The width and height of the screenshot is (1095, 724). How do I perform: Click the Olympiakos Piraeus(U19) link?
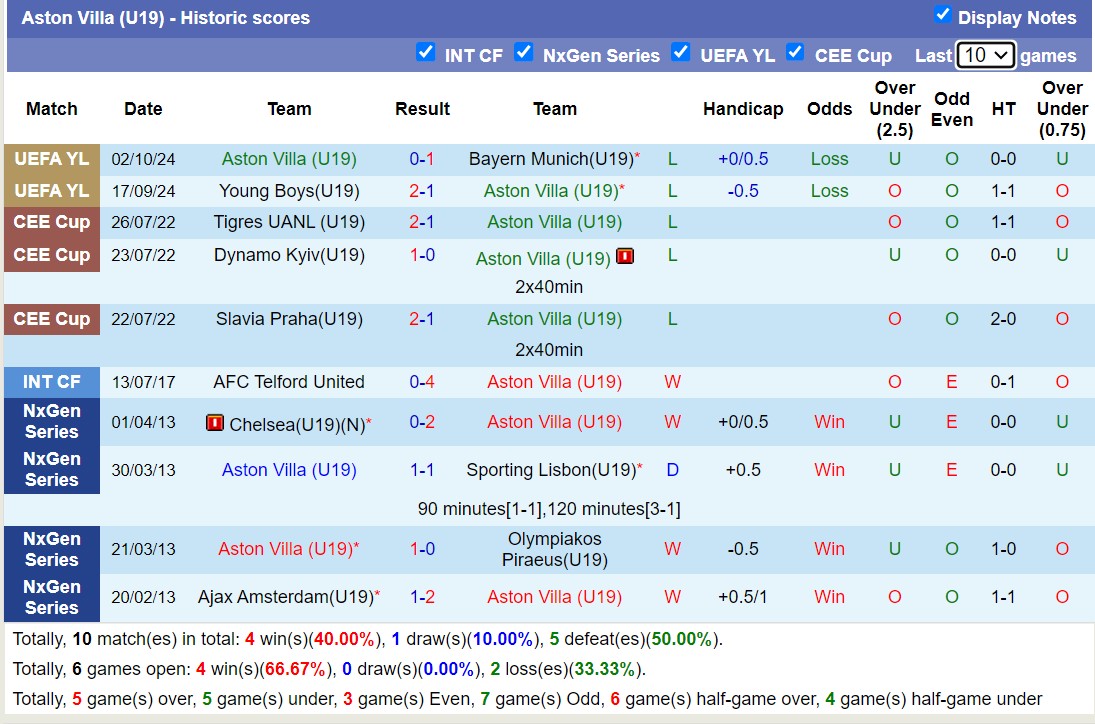[554, 548]
